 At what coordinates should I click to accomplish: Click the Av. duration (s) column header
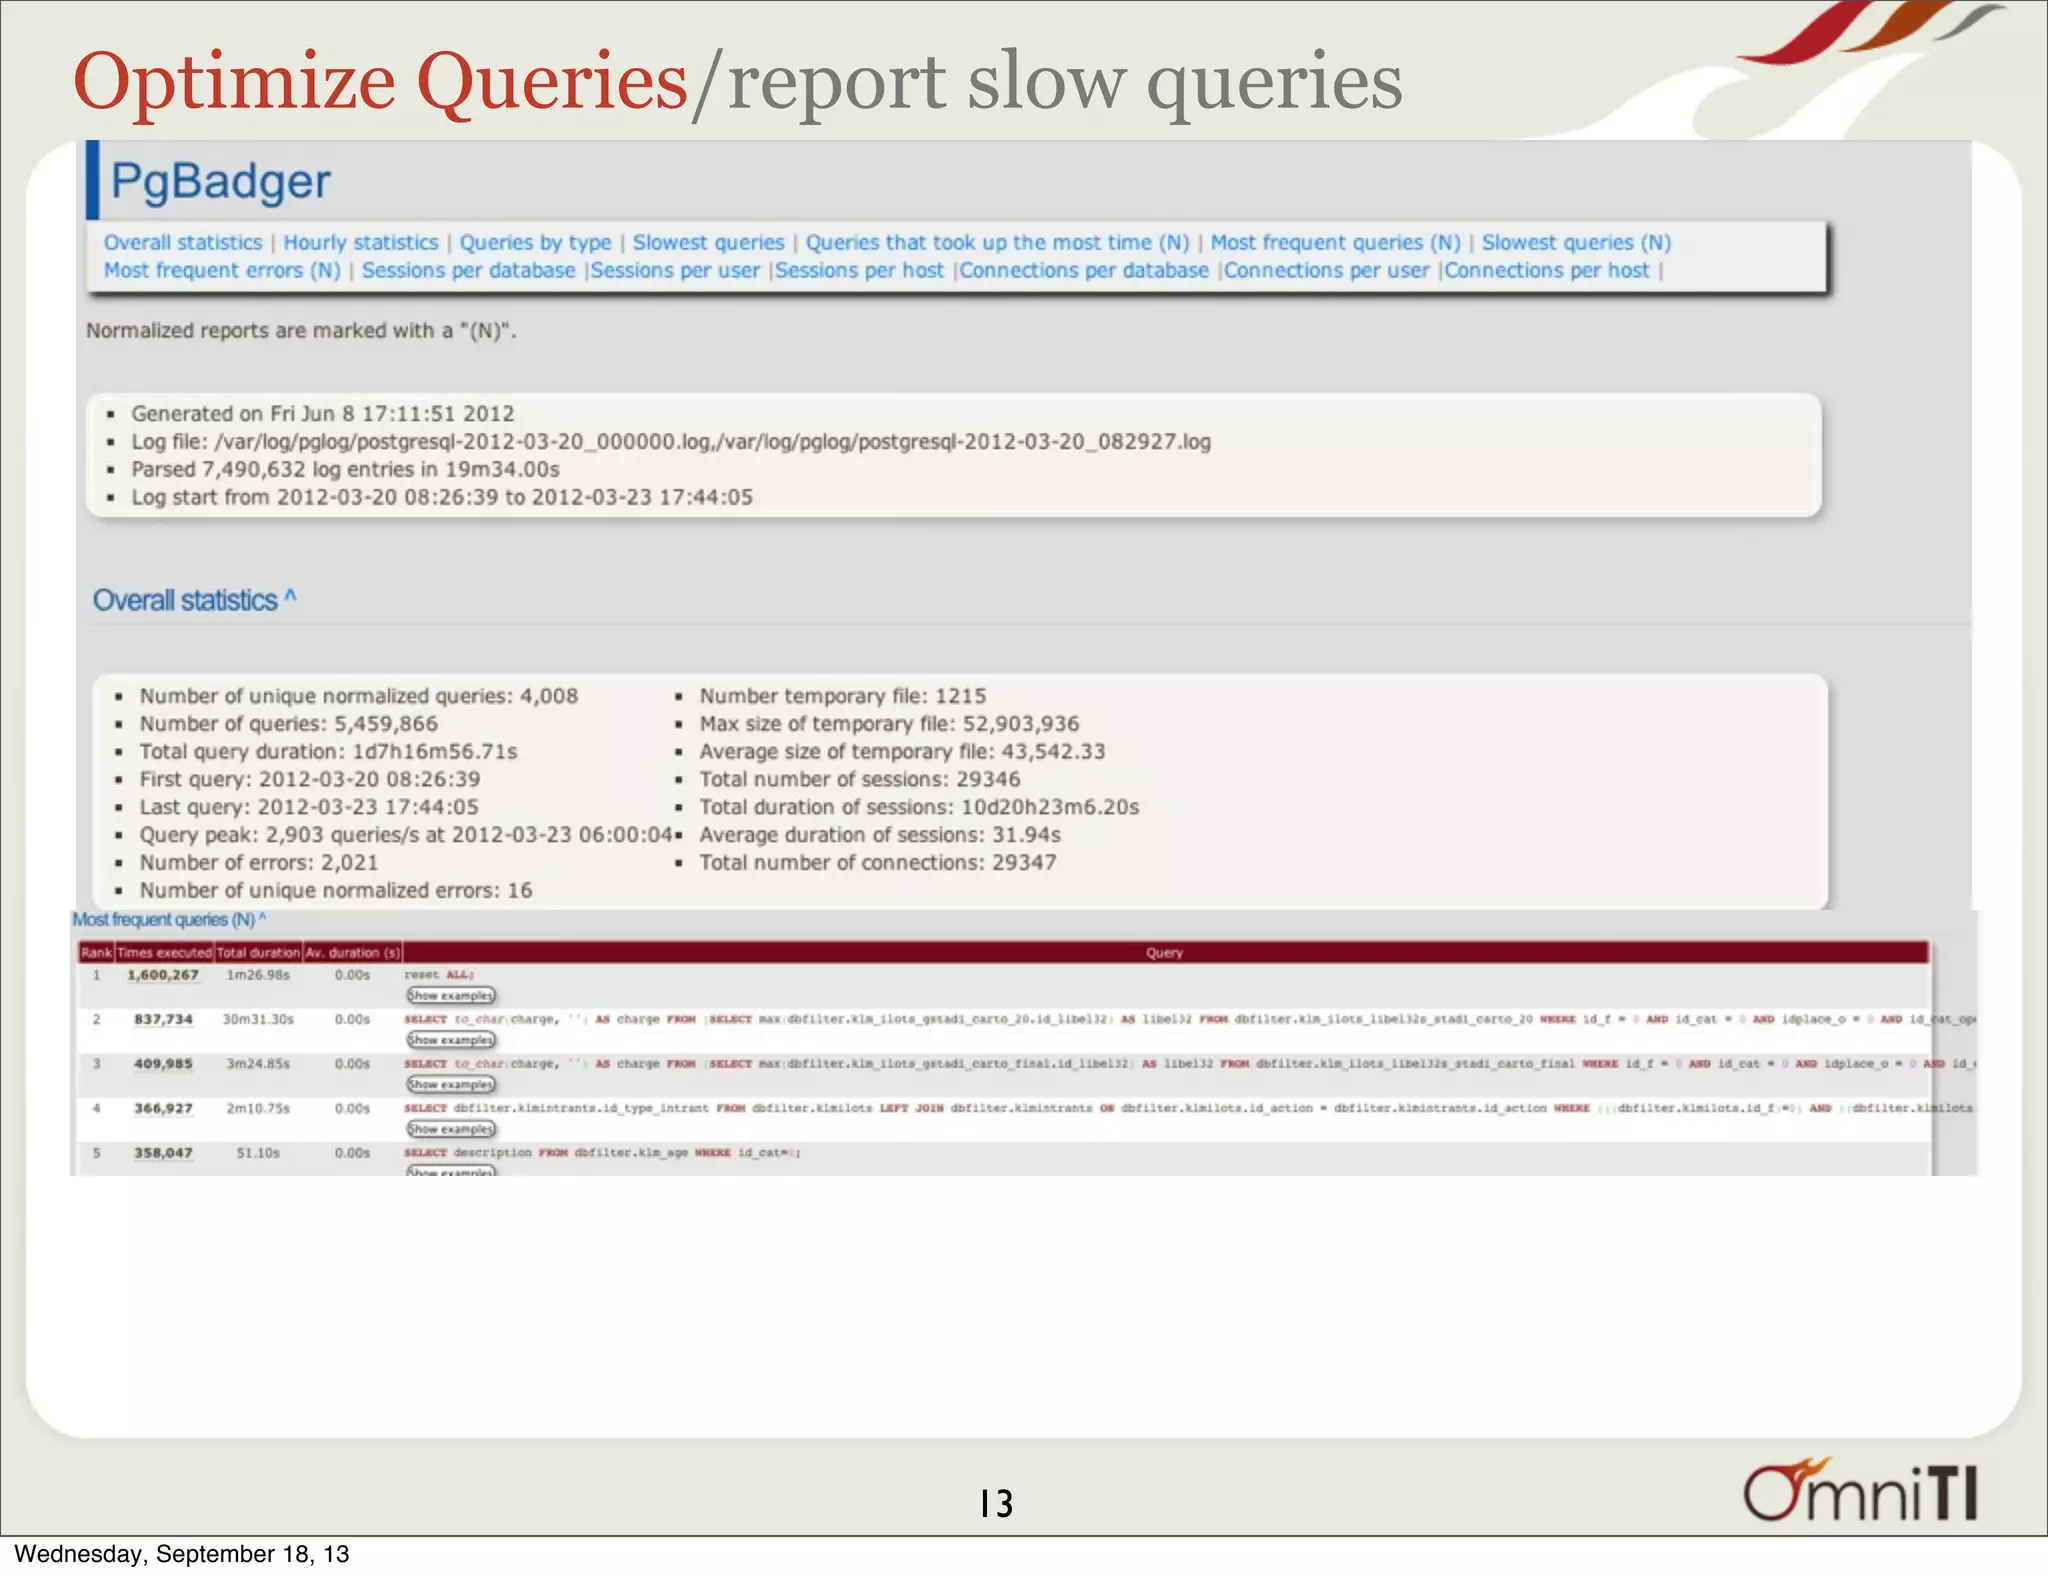coord(353,953)
